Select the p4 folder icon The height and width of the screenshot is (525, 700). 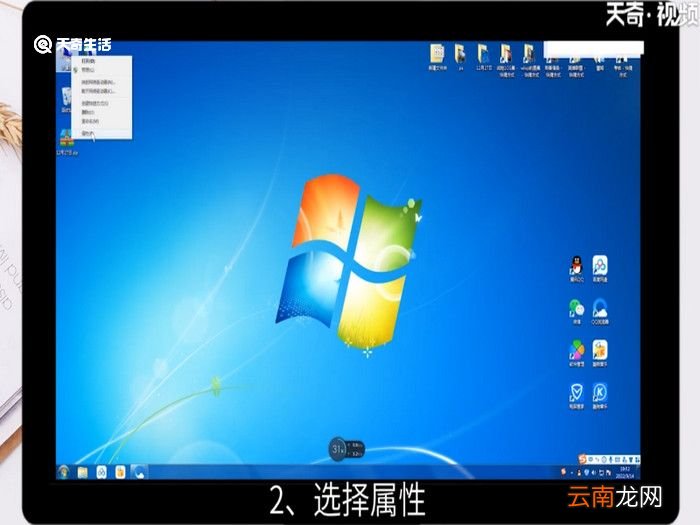(x=460, y=58)
